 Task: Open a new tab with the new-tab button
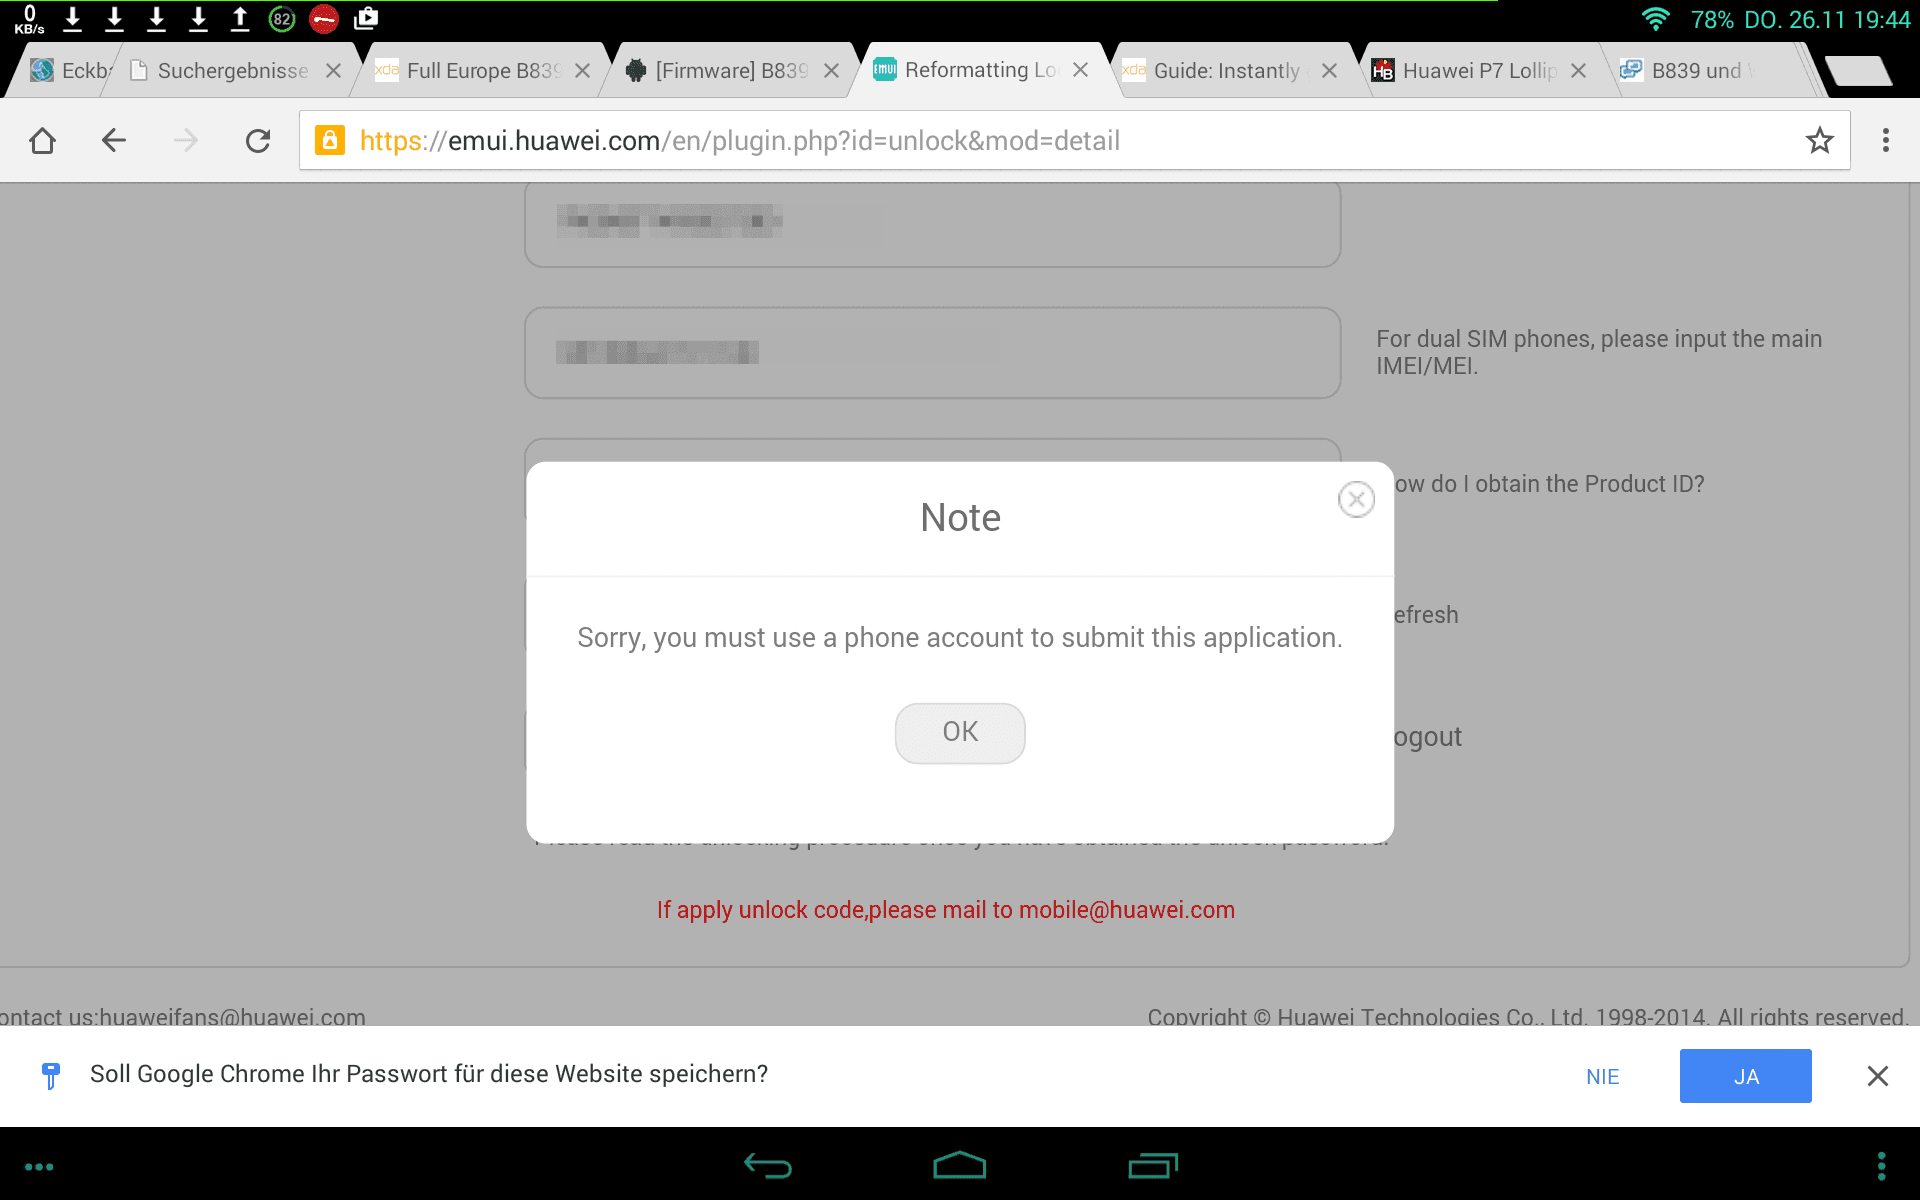click(x=1858, y=71)
